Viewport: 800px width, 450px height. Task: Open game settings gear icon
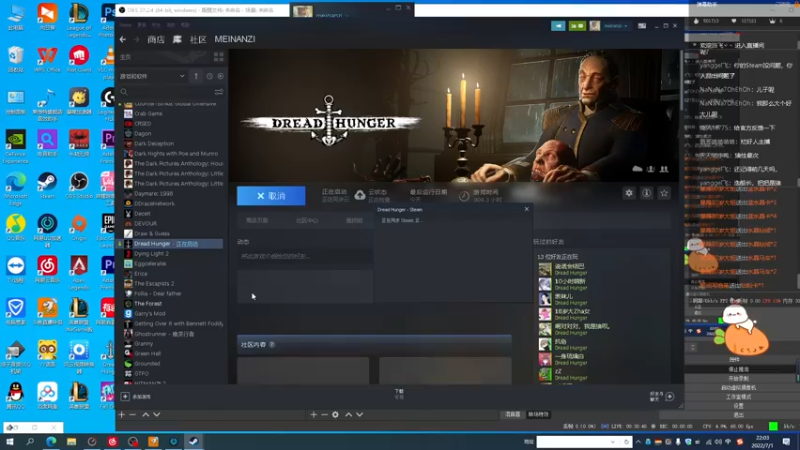[629, 193]
